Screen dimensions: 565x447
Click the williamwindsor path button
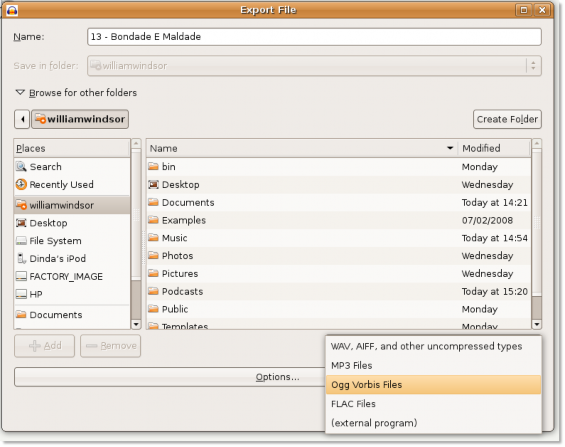tap(80, 119)
